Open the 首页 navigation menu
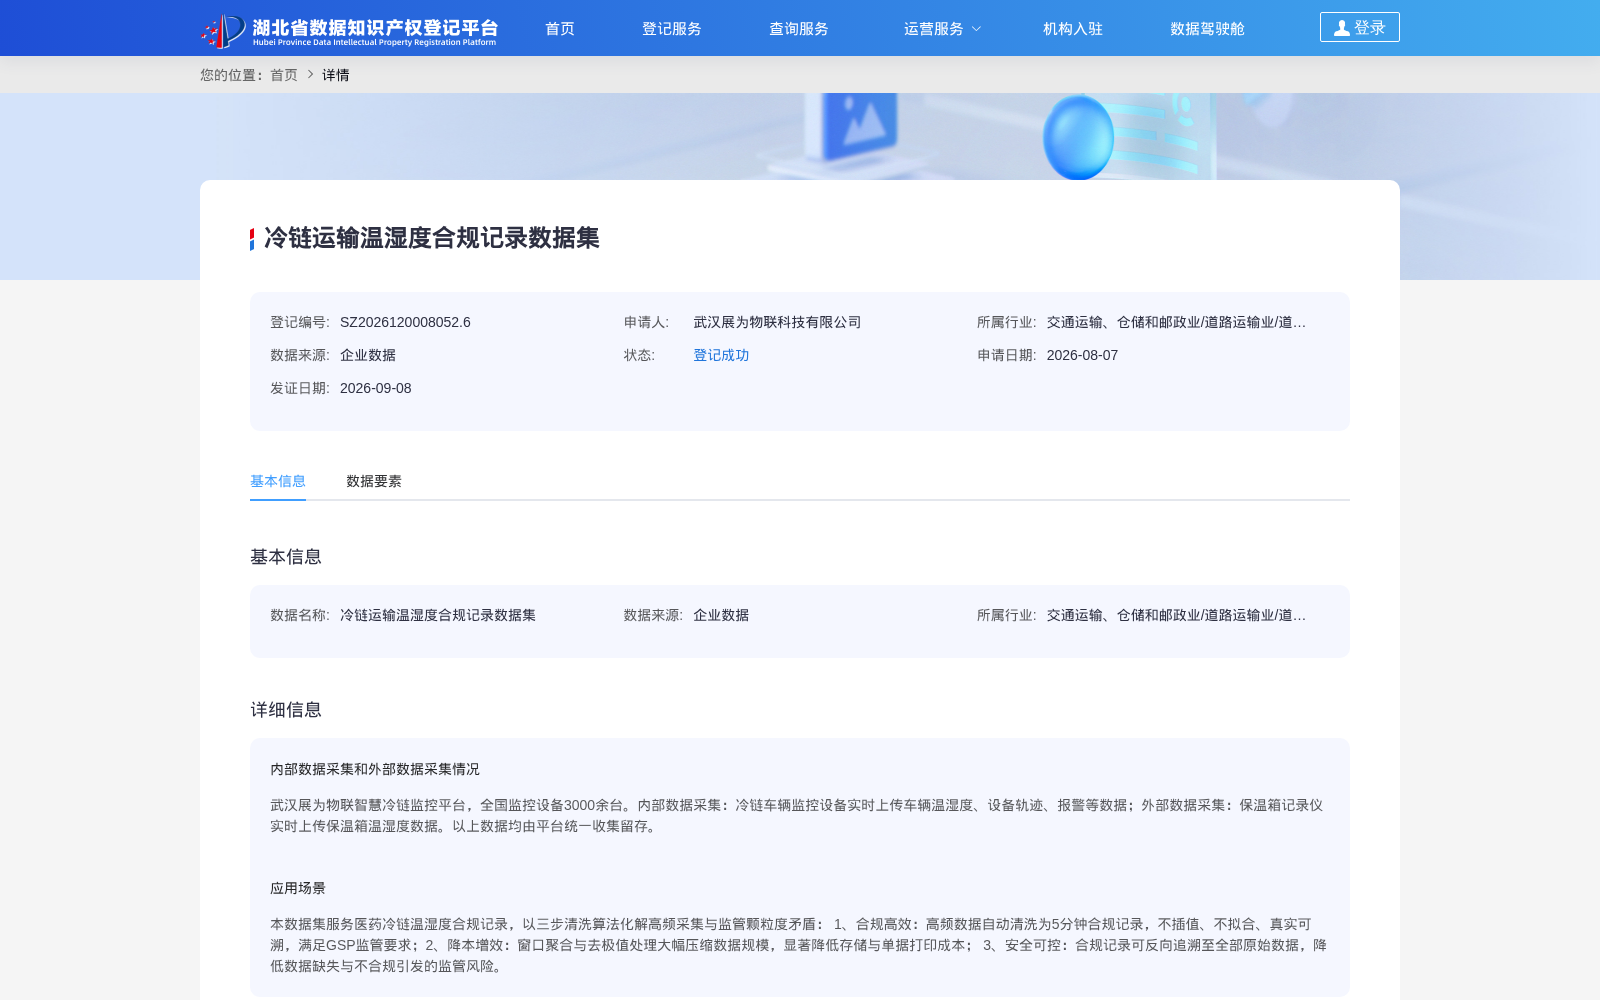1600x1000 pixels. pos(560,29)
